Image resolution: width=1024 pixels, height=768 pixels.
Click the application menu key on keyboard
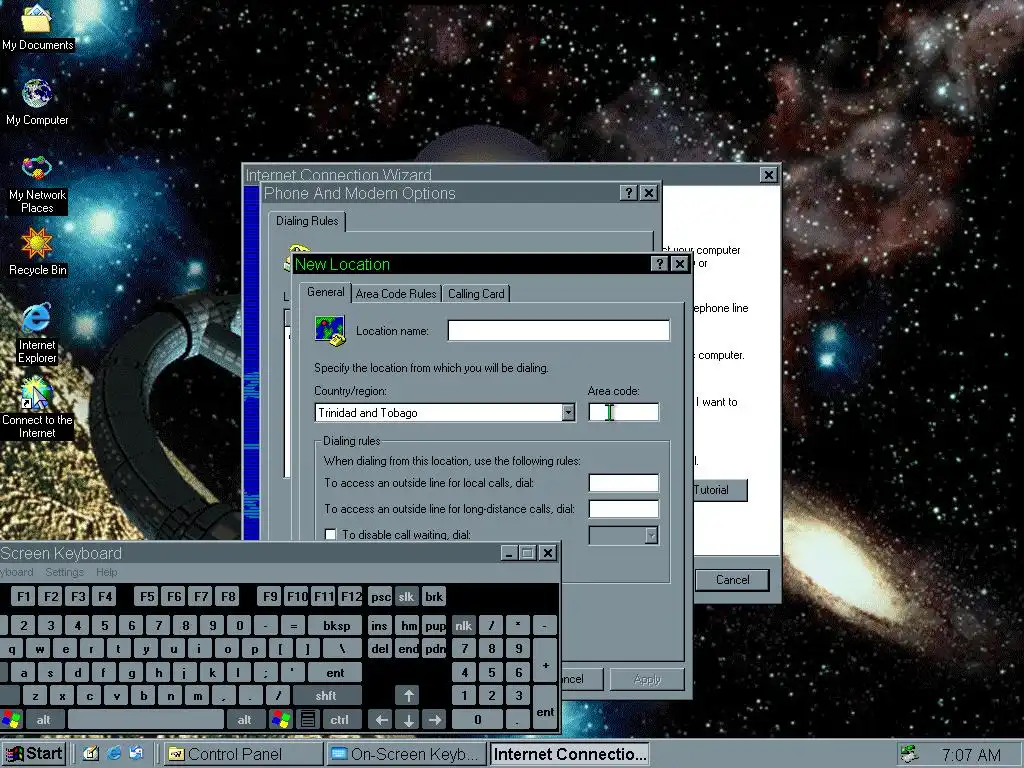(x=308, y=720)
